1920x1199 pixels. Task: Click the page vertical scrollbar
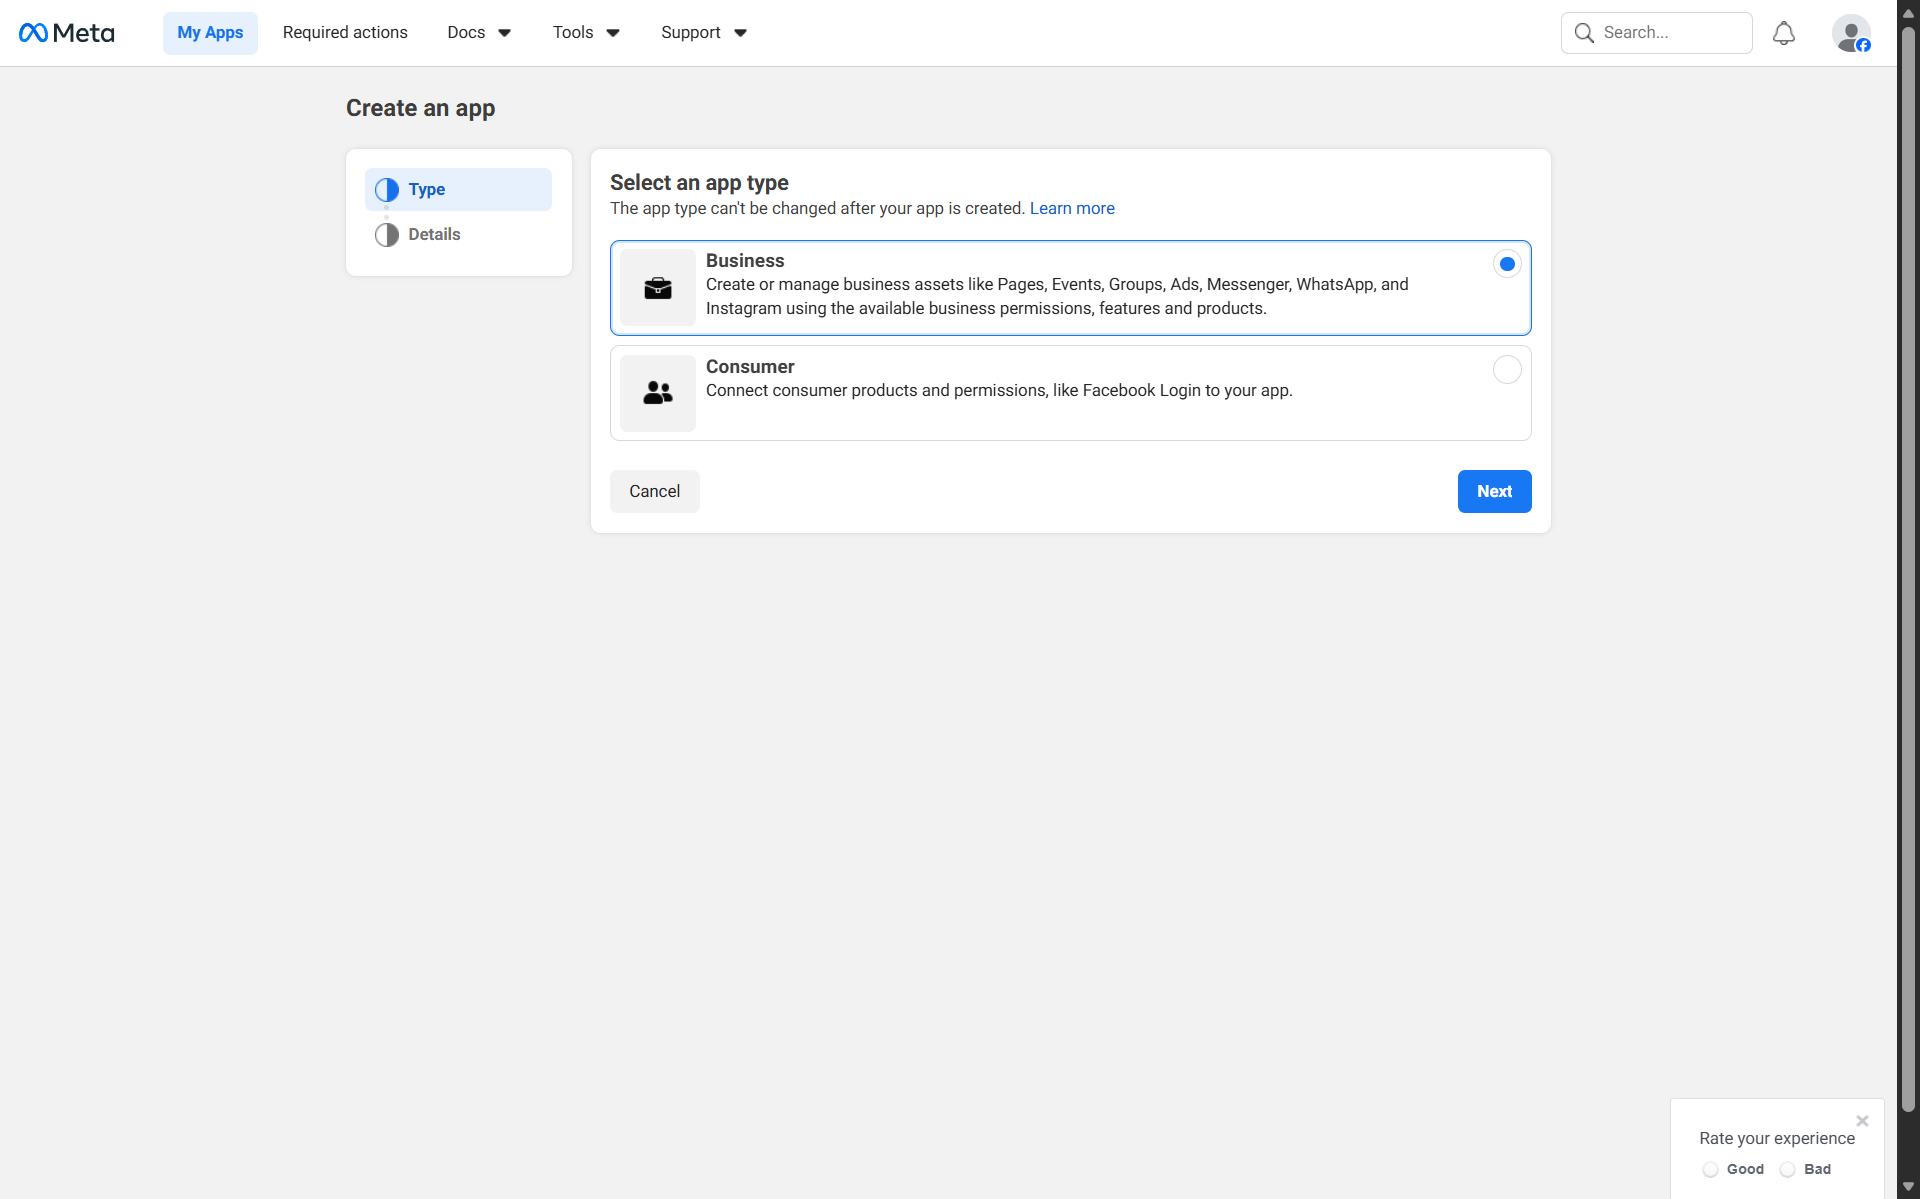tap(1908, 570)
